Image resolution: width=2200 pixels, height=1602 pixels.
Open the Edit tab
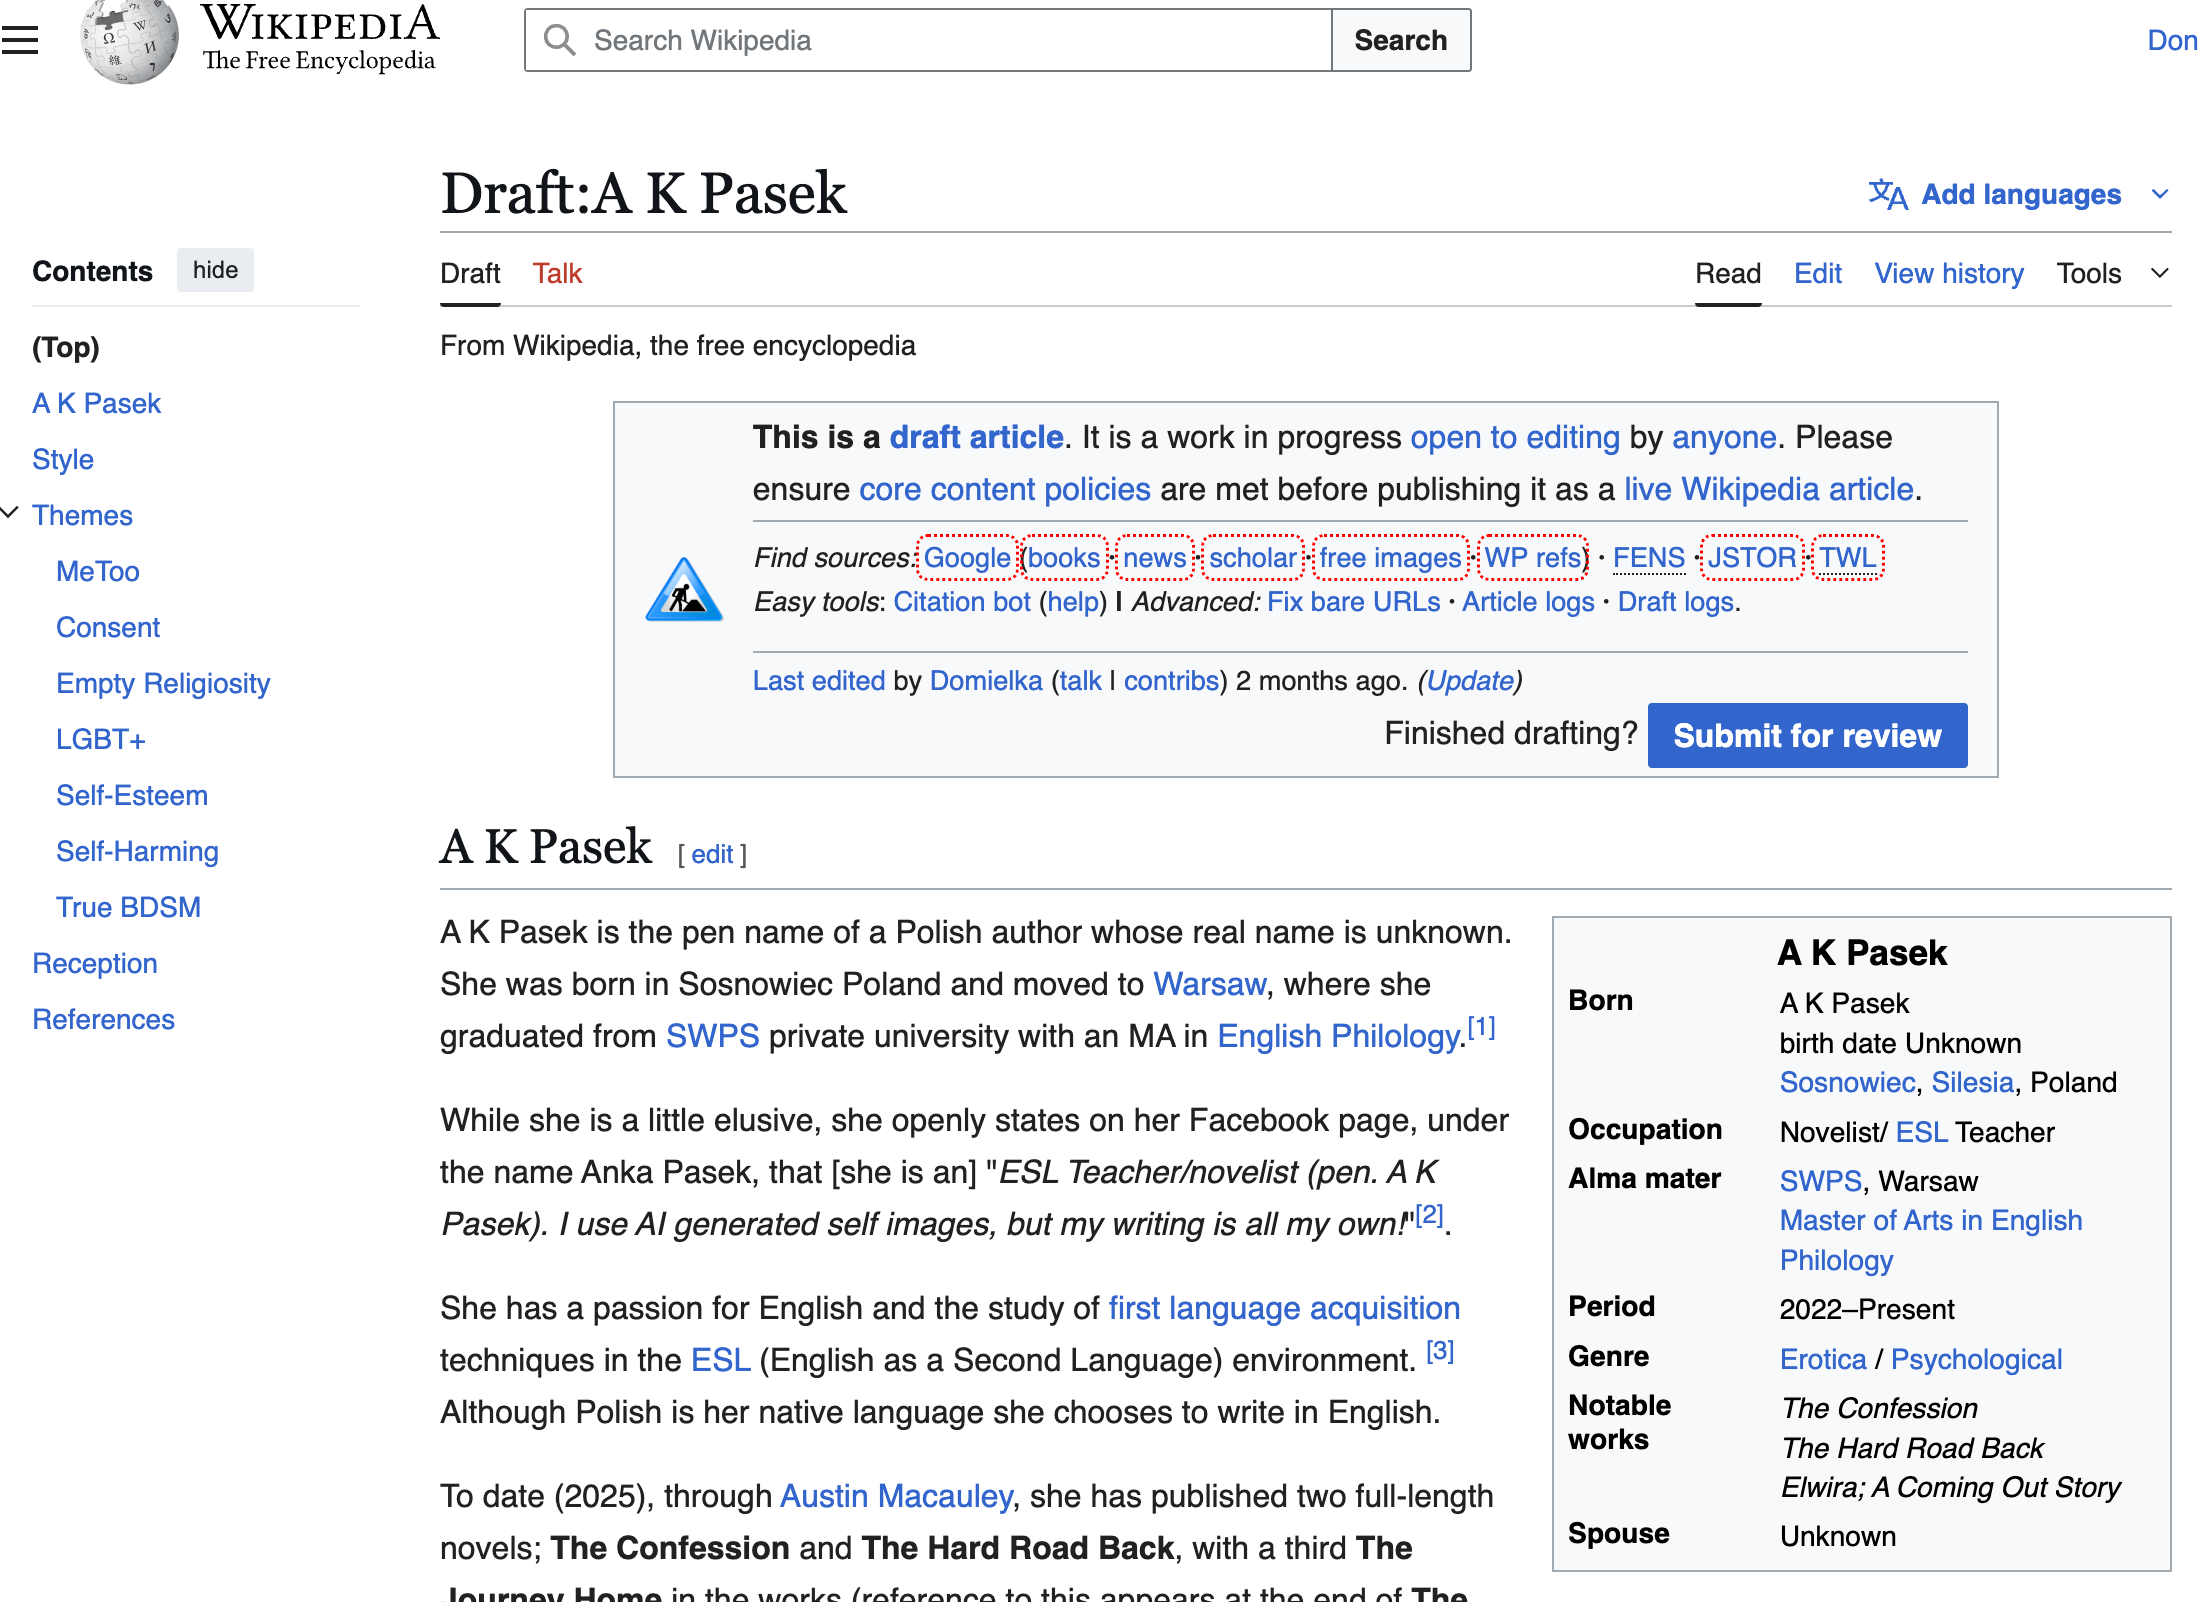click(1817, 273)
